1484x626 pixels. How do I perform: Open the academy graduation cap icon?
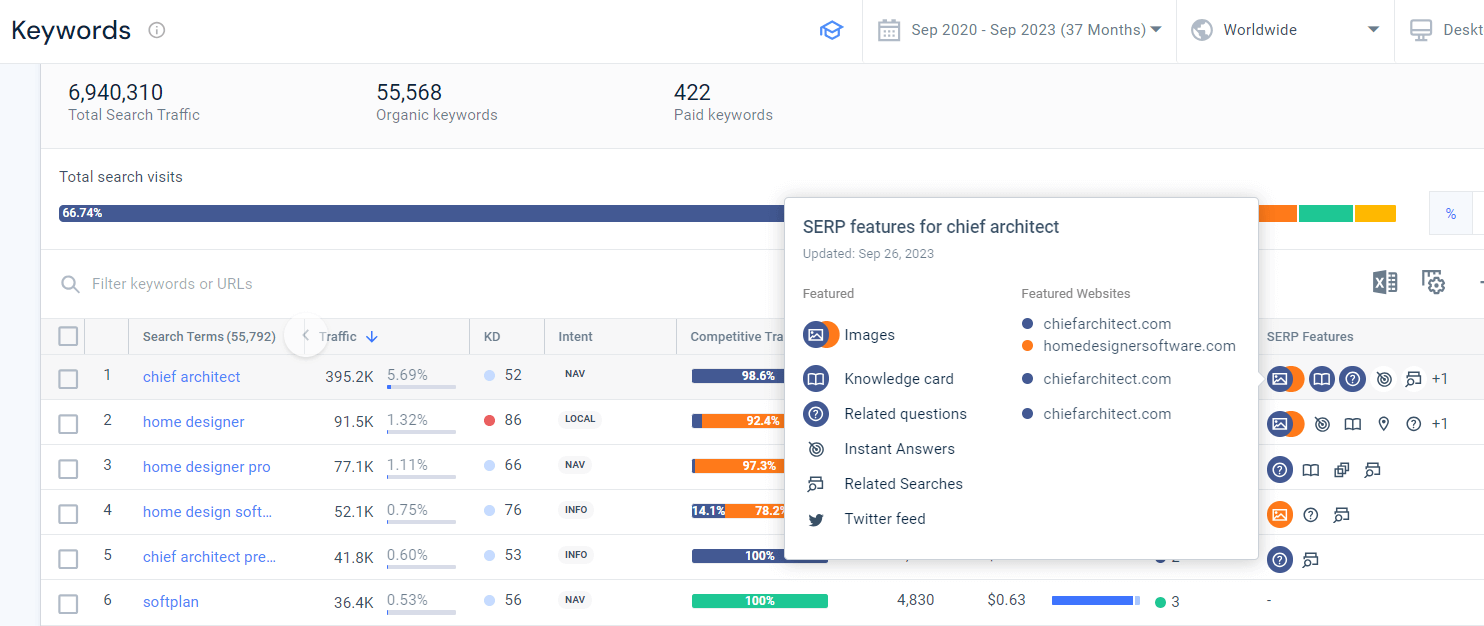tap(831, 30)
